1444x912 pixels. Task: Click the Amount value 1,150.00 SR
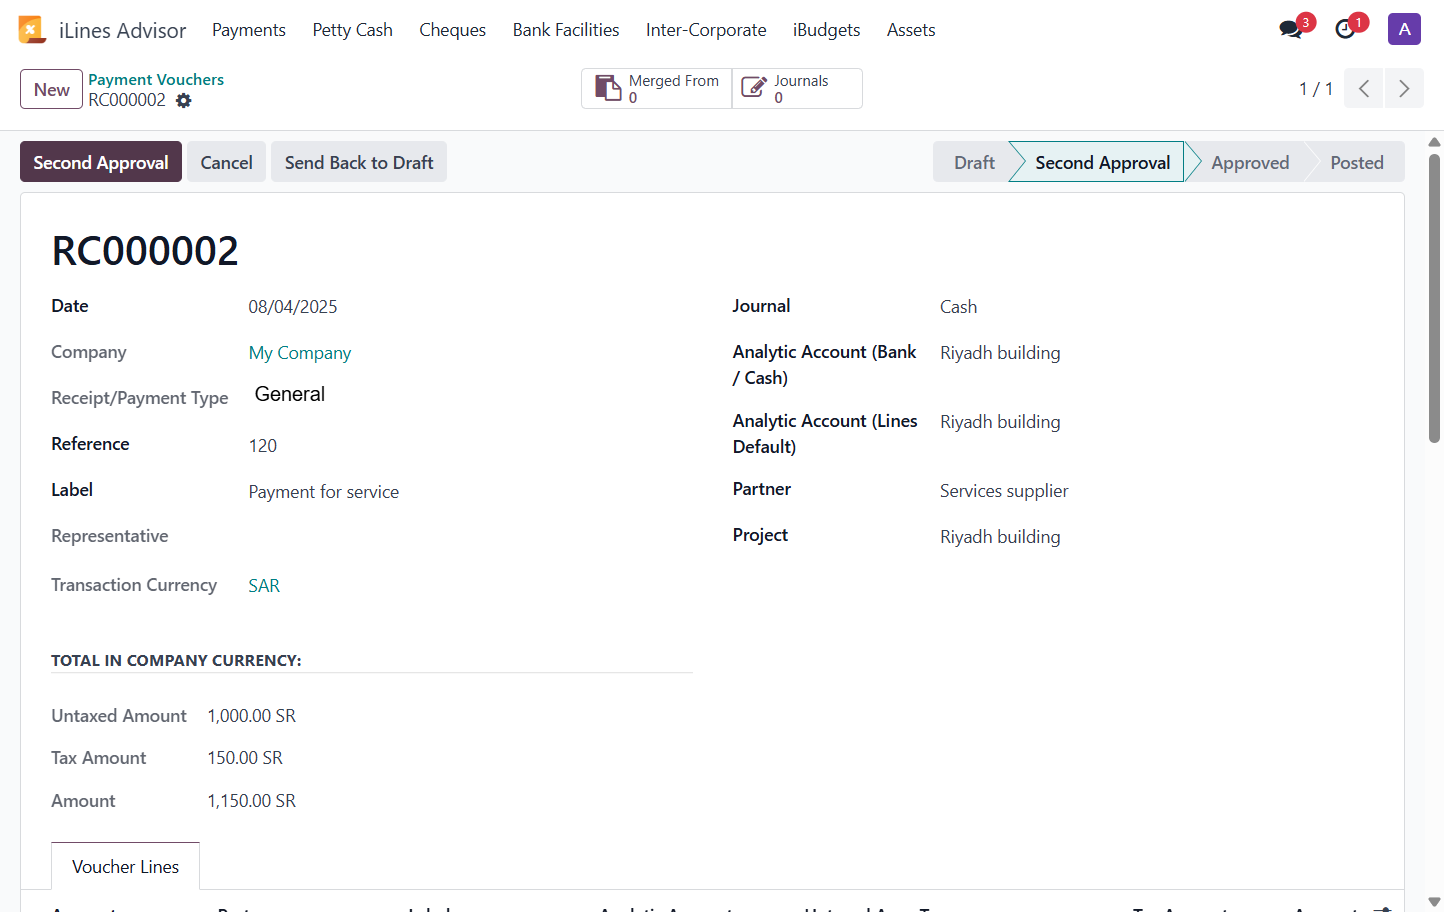point(252,801)
